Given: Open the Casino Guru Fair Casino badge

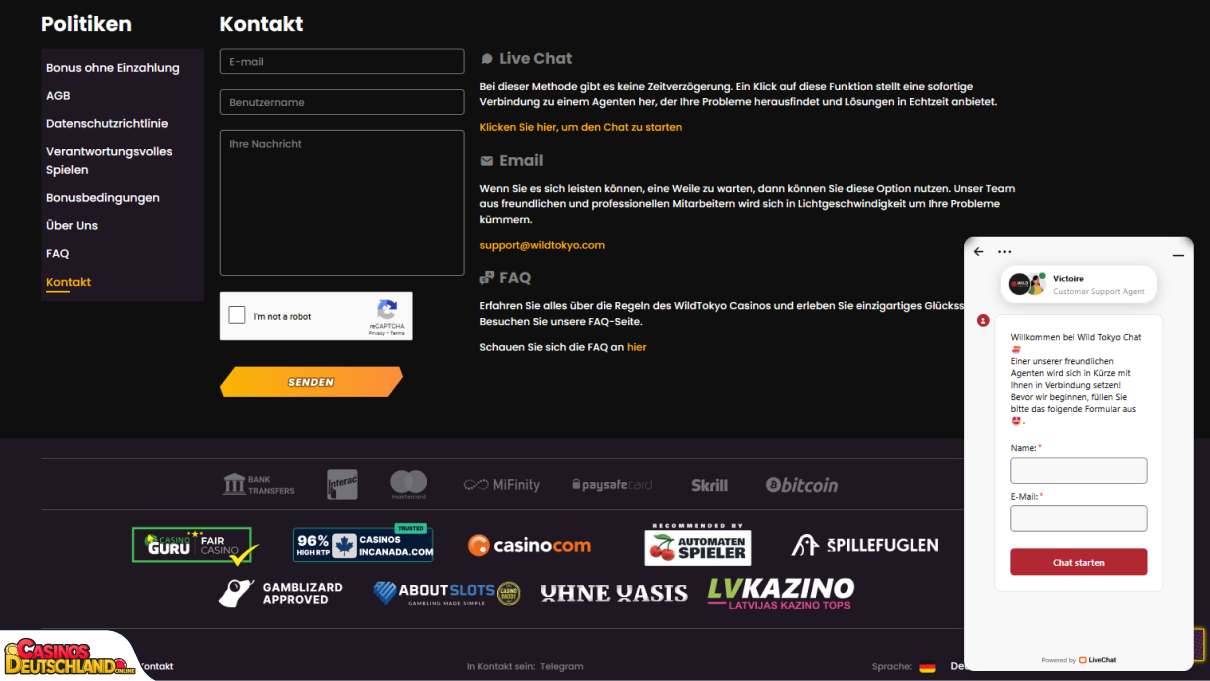Looking at the screenshot, I should (x=195, y=546).
